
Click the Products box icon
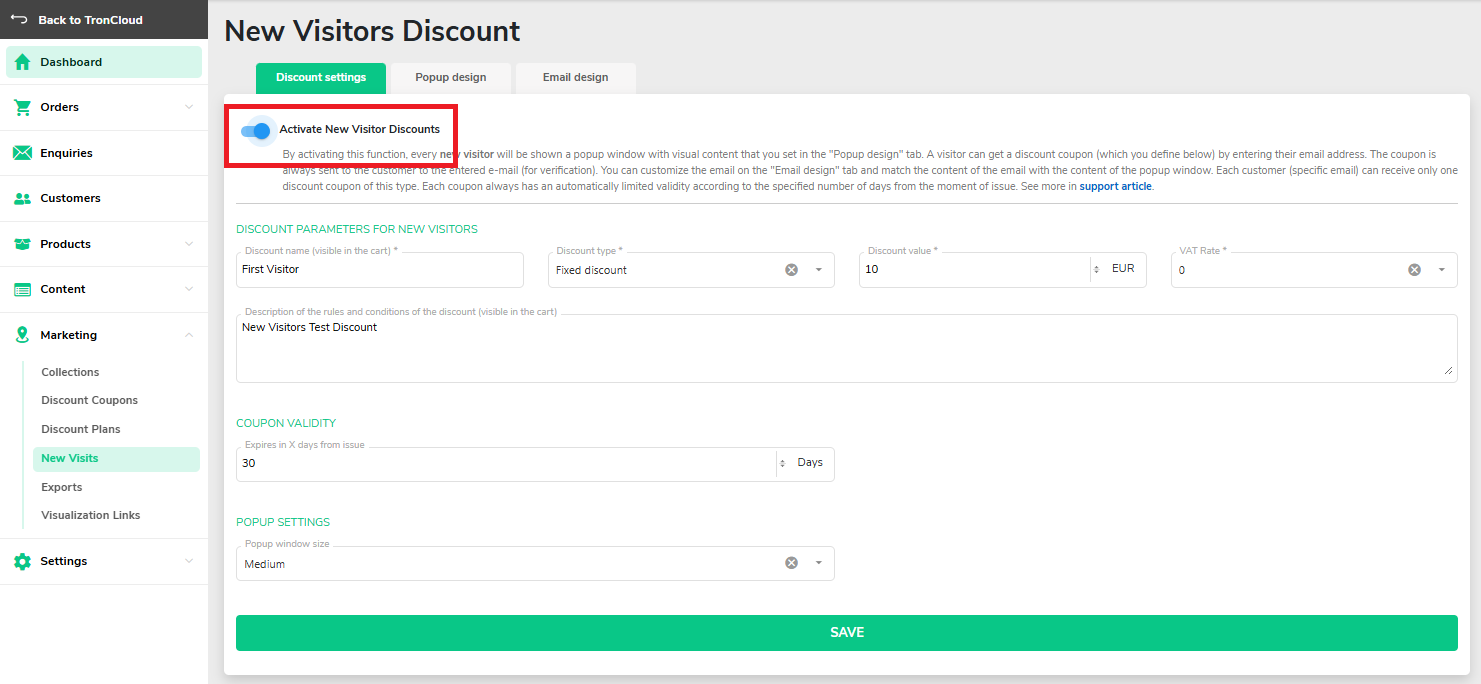[22, 244]
